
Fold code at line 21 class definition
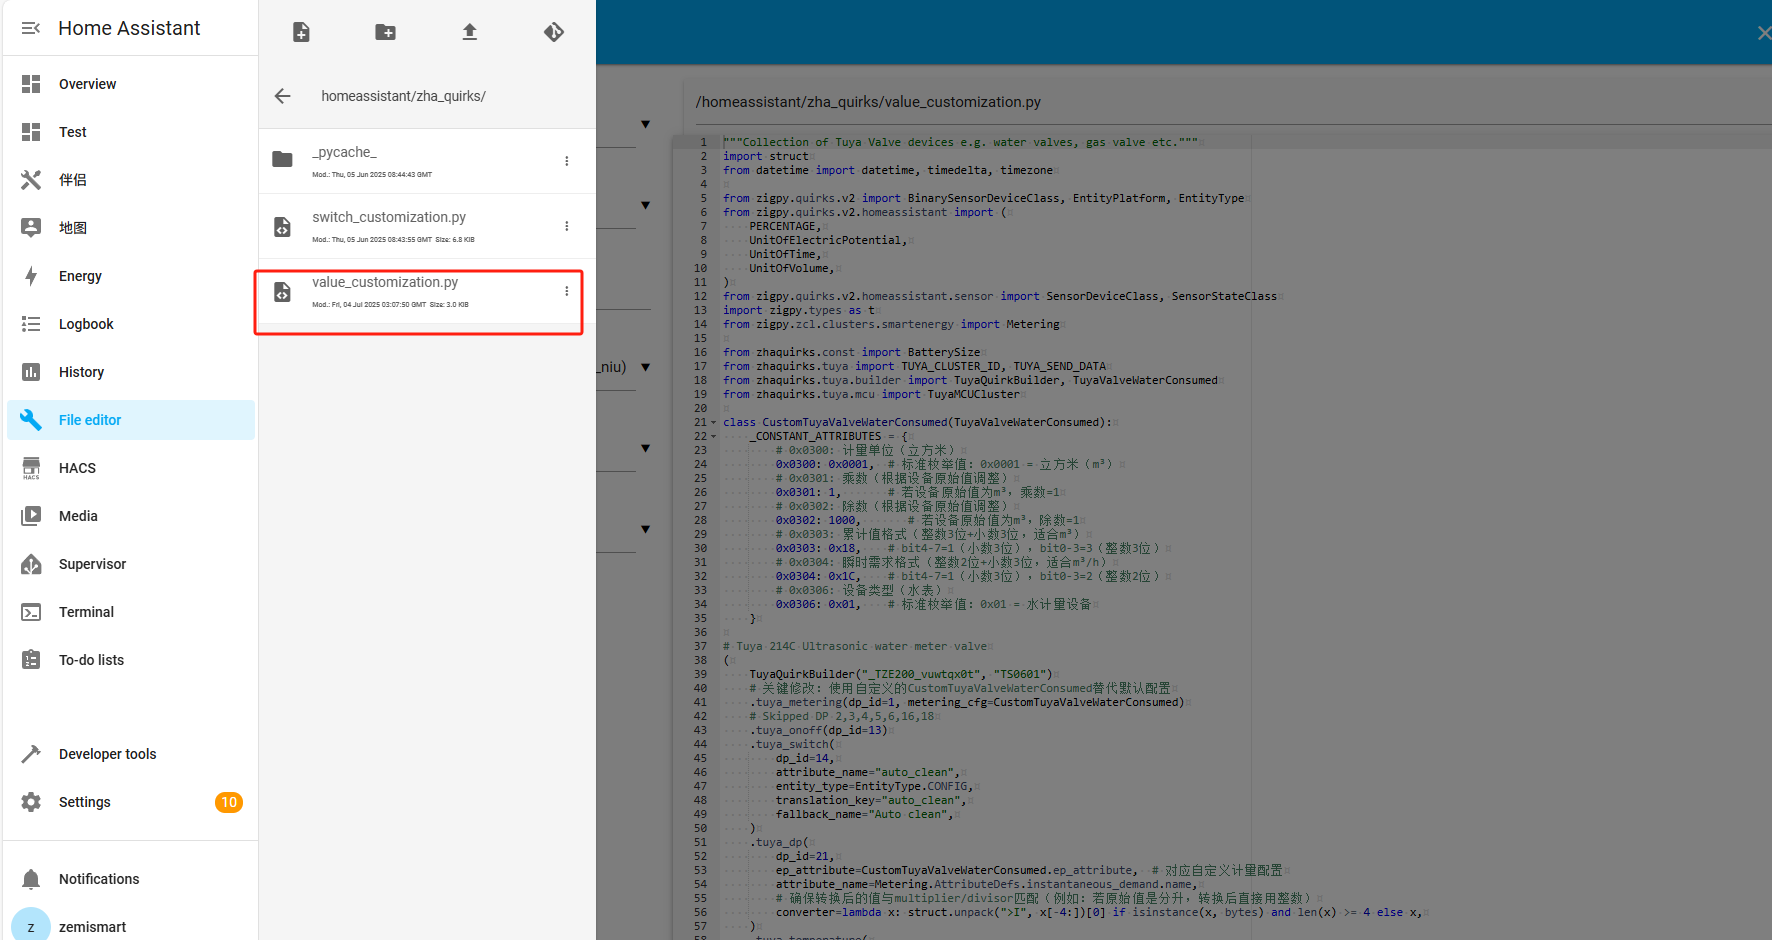pyautogui.click(x=713, y=423)
